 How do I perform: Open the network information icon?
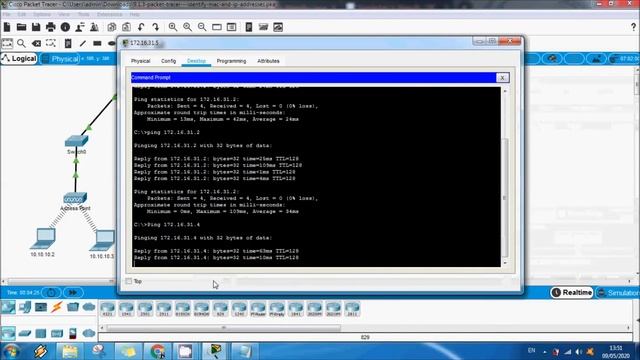pyautogui.click(x=65, y=27)
